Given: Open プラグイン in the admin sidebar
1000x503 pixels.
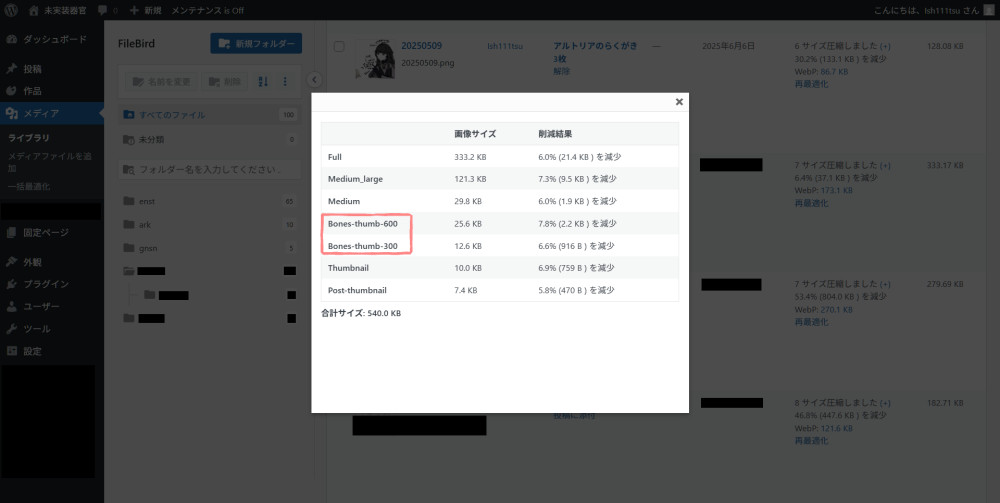Looking at the screenshot, I should [45, 284].
